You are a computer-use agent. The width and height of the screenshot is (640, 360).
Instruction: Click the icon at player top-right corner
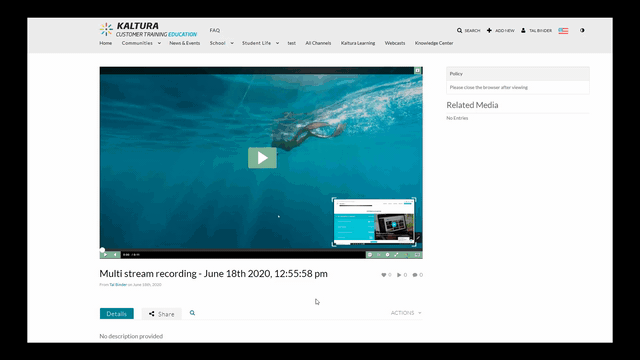[x=418, y=71]
